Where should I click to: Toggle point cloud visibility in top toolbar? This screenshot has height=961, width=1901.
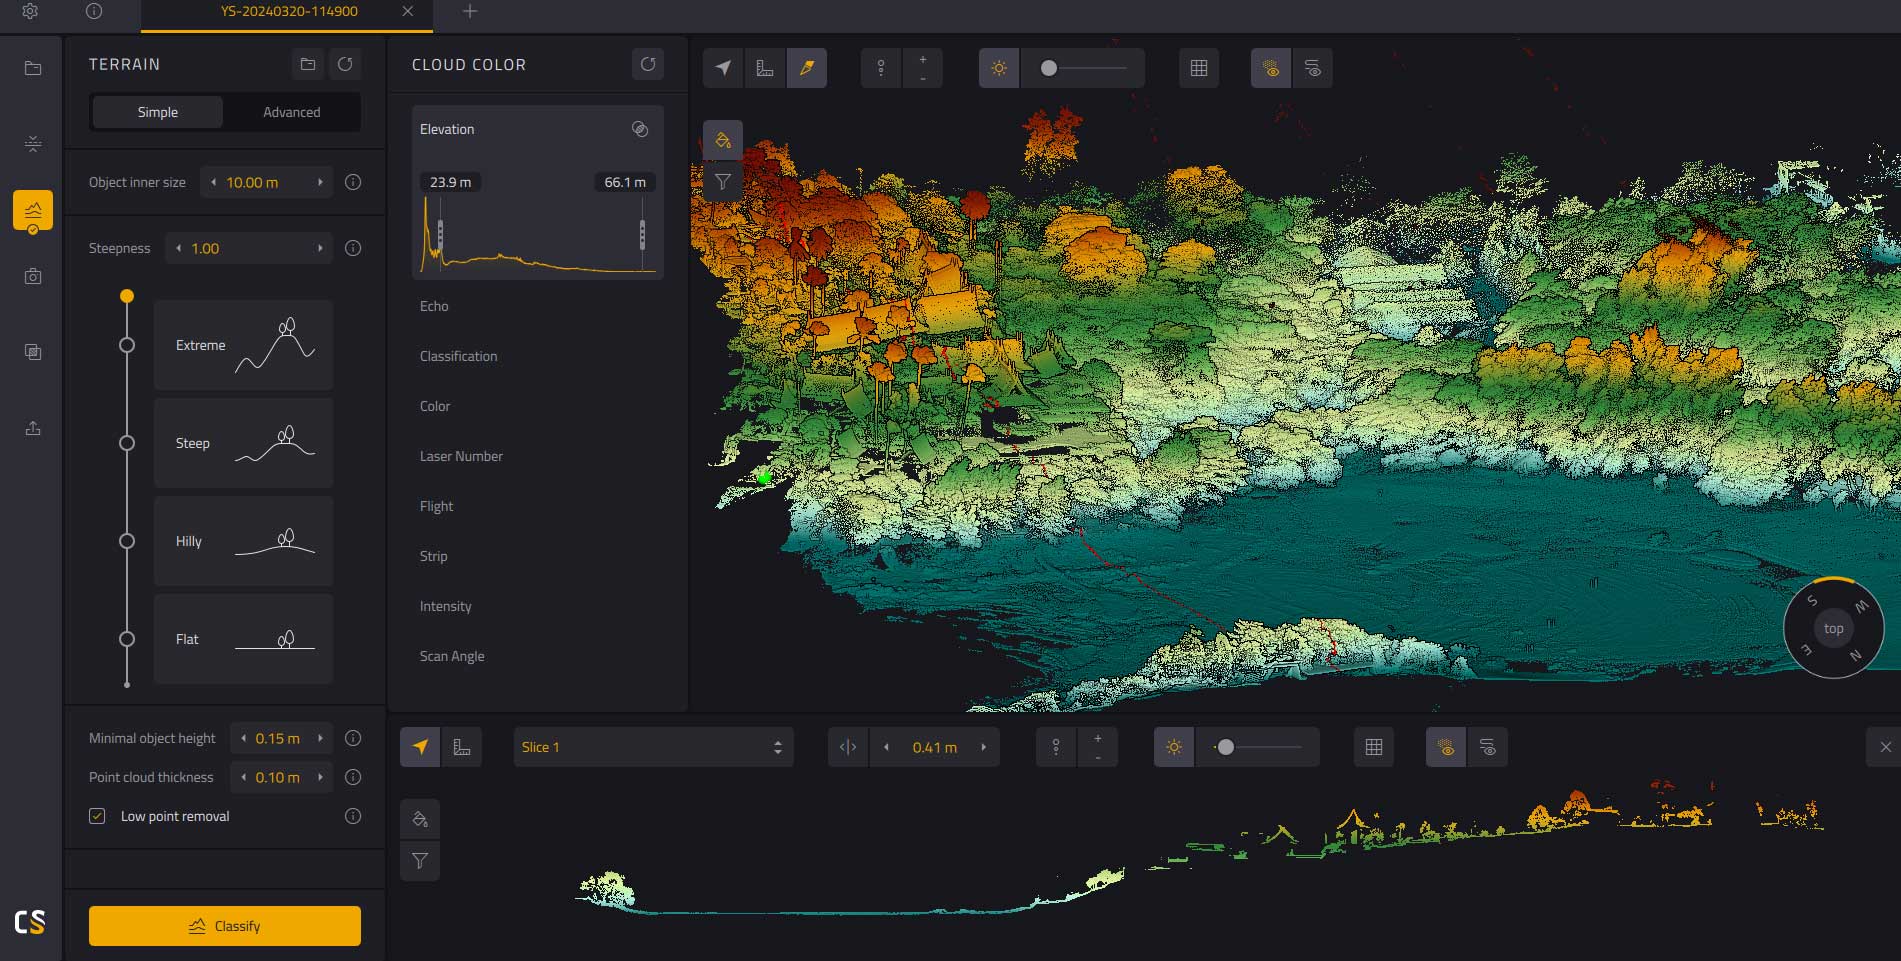(1270, 68)
